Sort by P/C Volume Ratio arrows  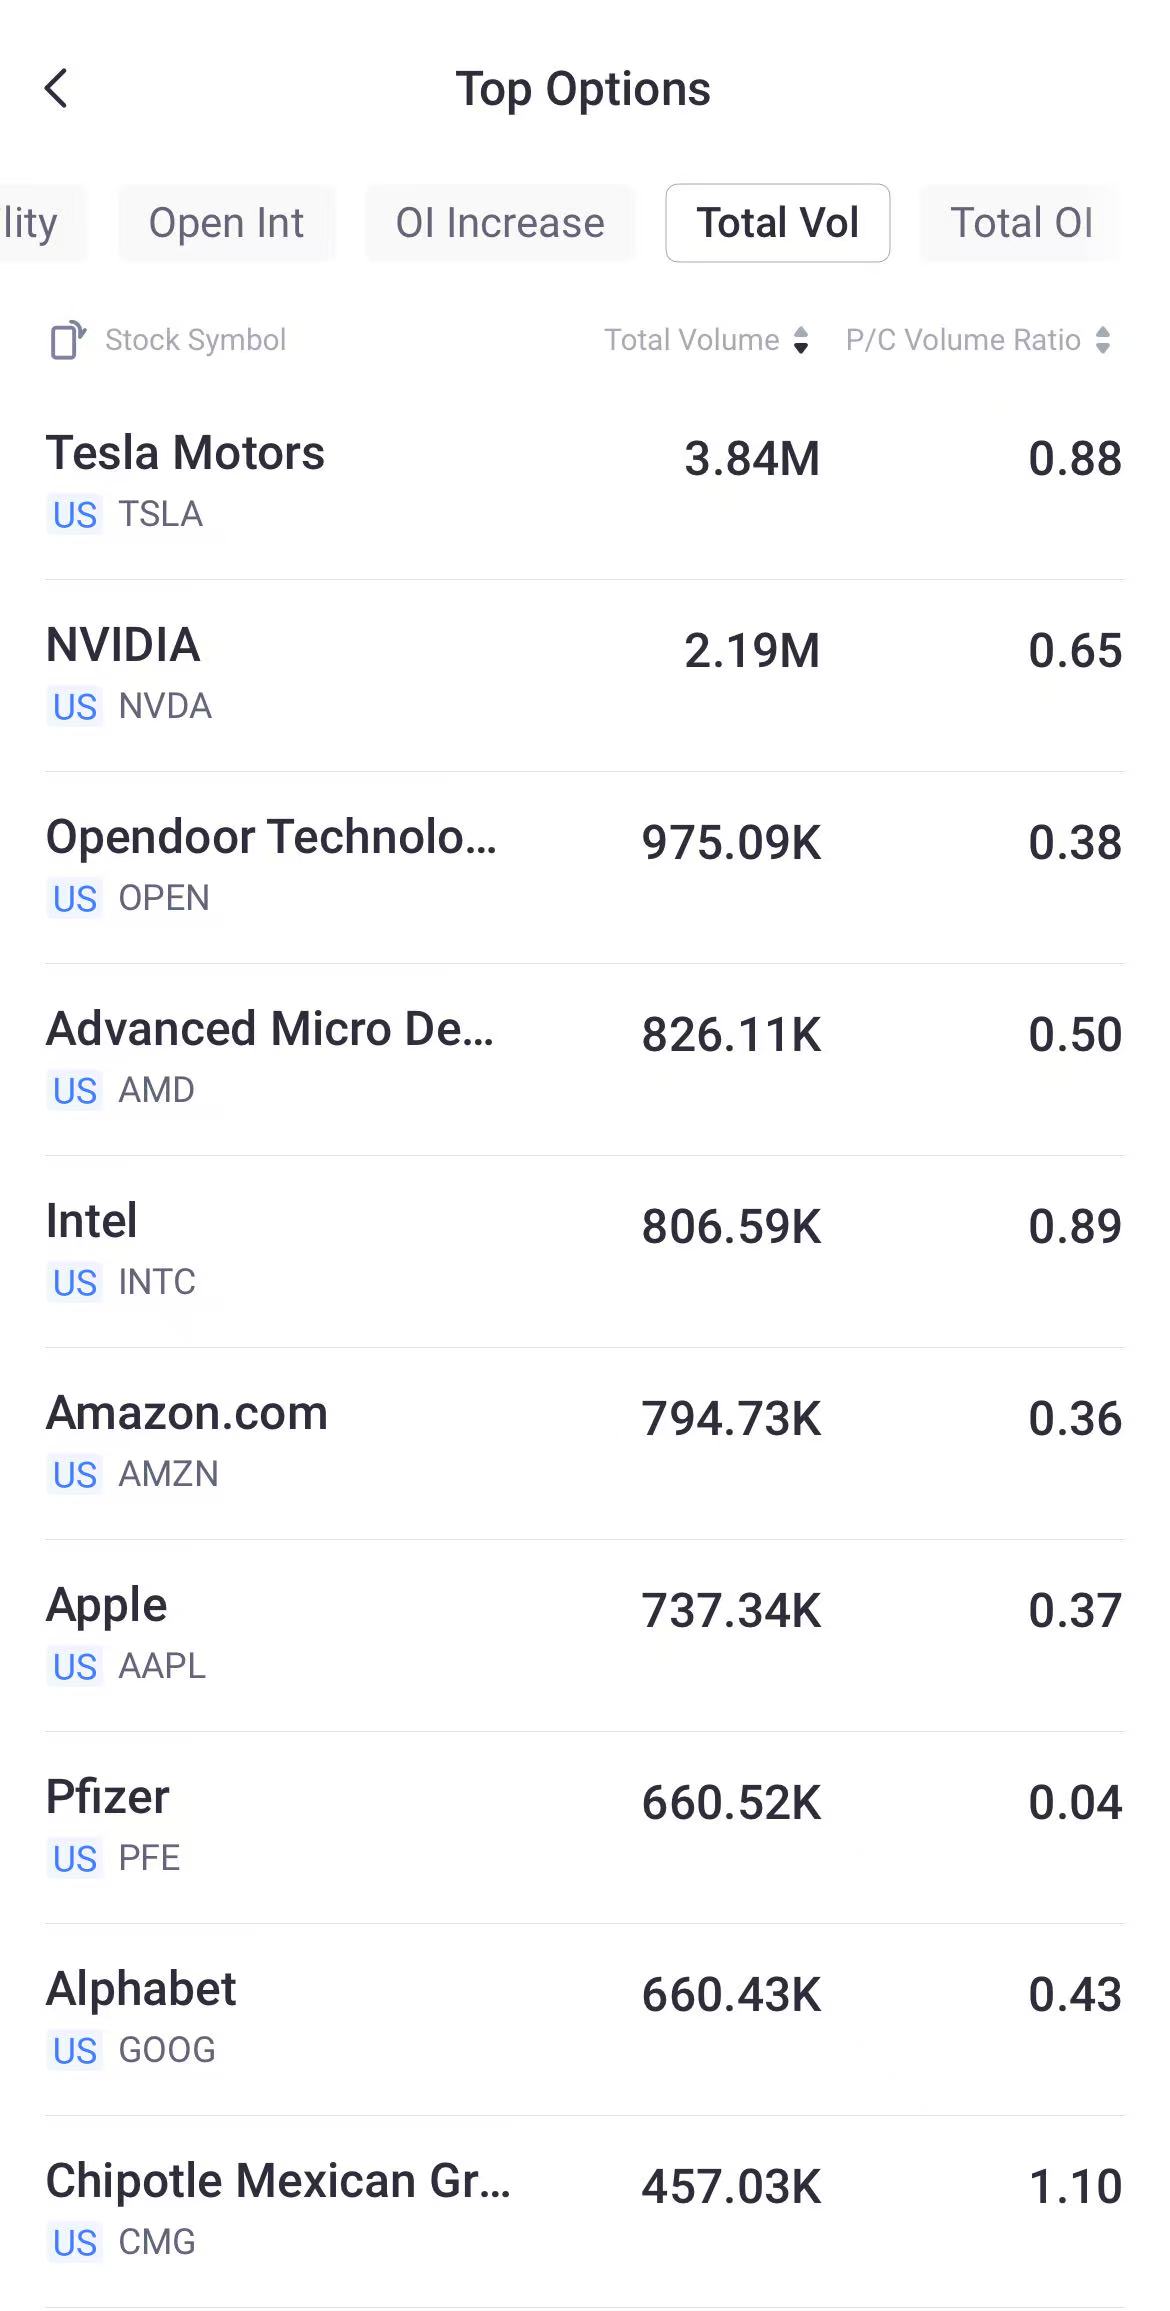pos(1102,340)
